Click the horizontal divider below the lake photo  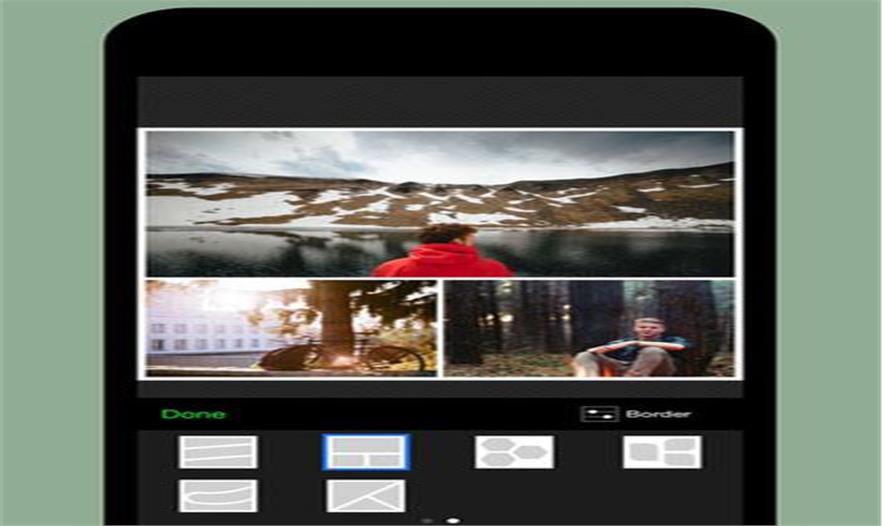tap(440, 278)
